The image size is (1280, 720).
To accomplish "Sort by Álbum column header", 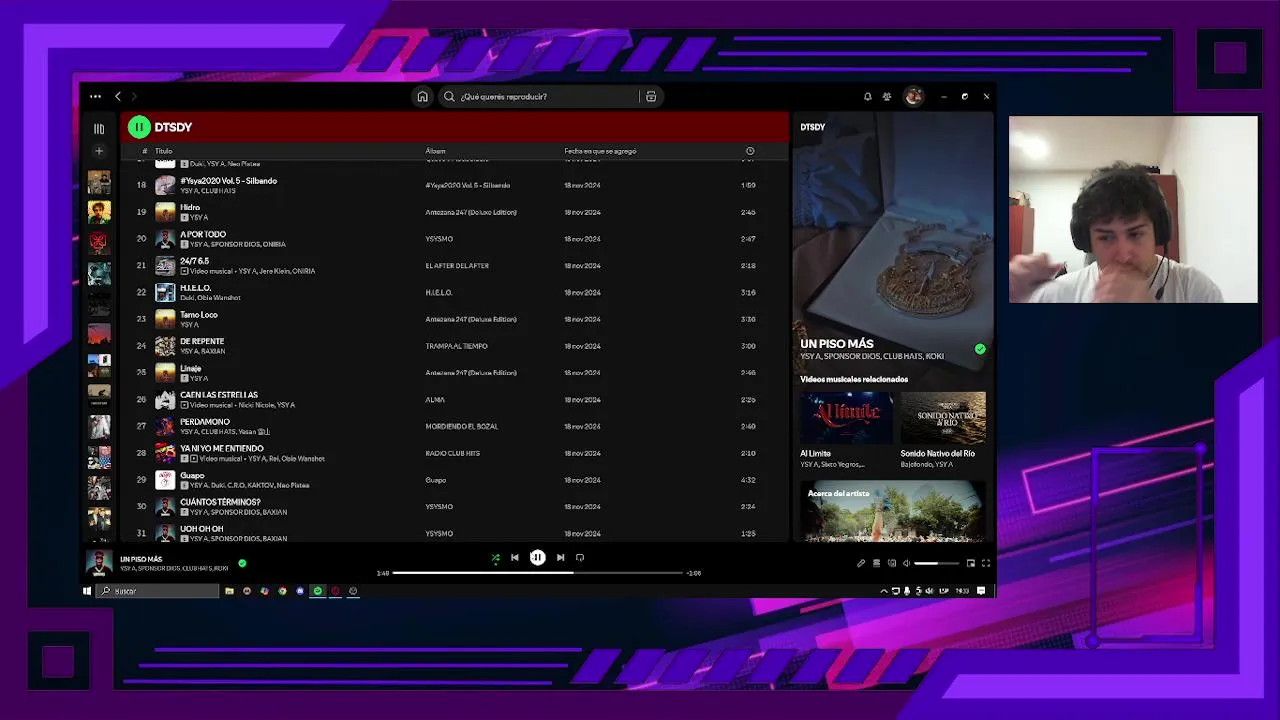I will (435, 151).
